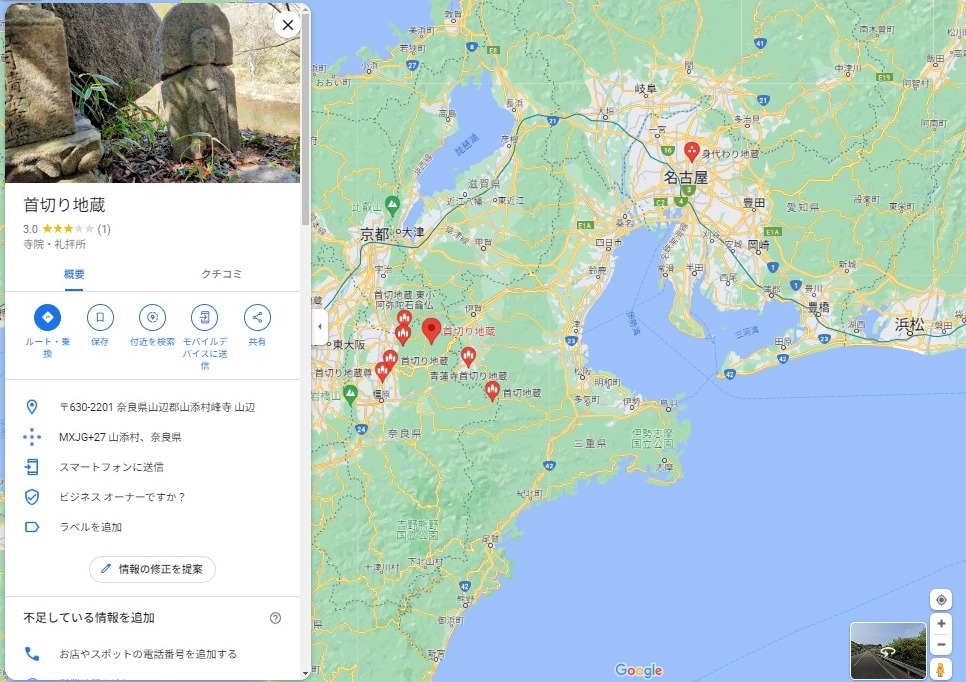Click the 首切り地蔵尊 map pin
966x682 pixels.
pos(382,372)
